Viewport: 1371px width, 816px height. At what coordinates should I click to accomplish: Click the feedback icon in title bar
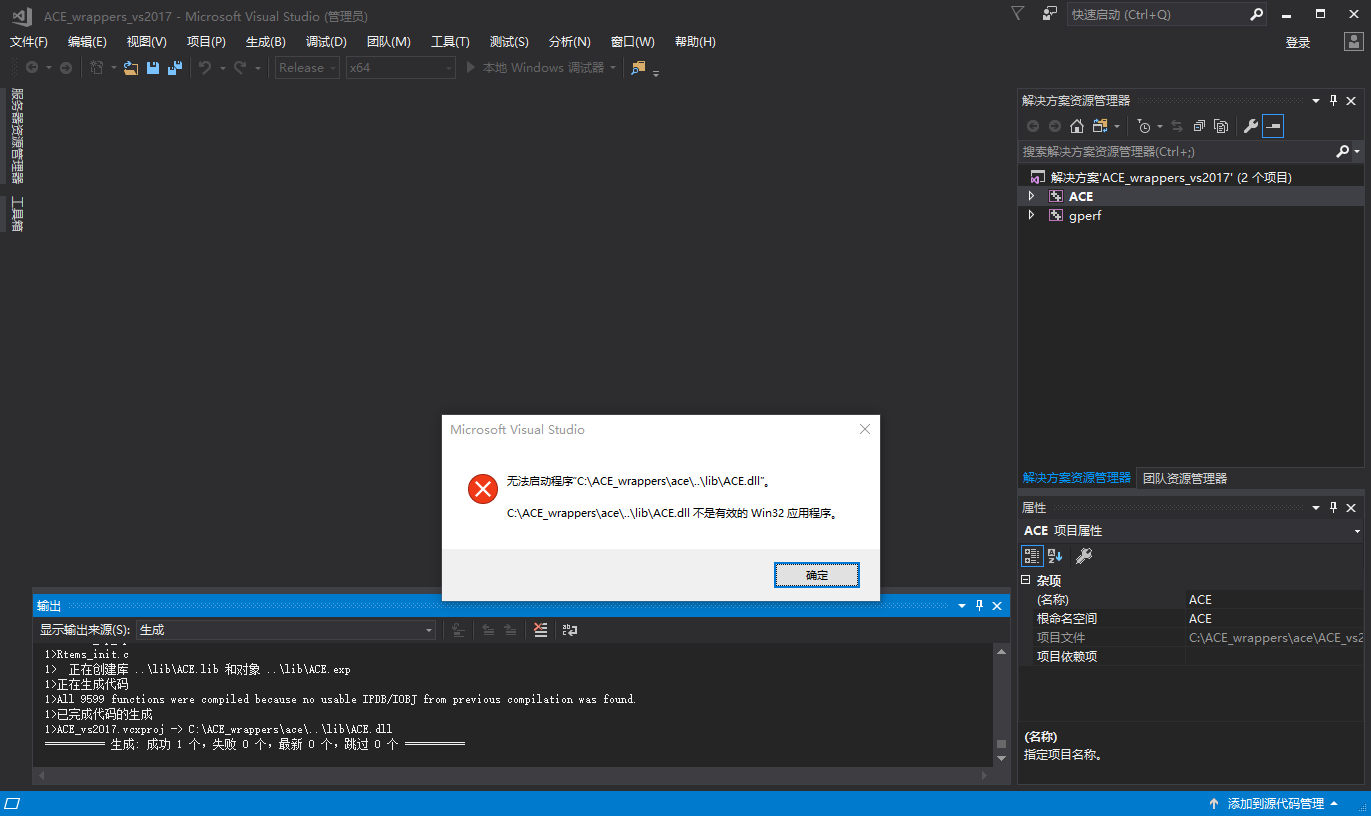pos(1050,14)
